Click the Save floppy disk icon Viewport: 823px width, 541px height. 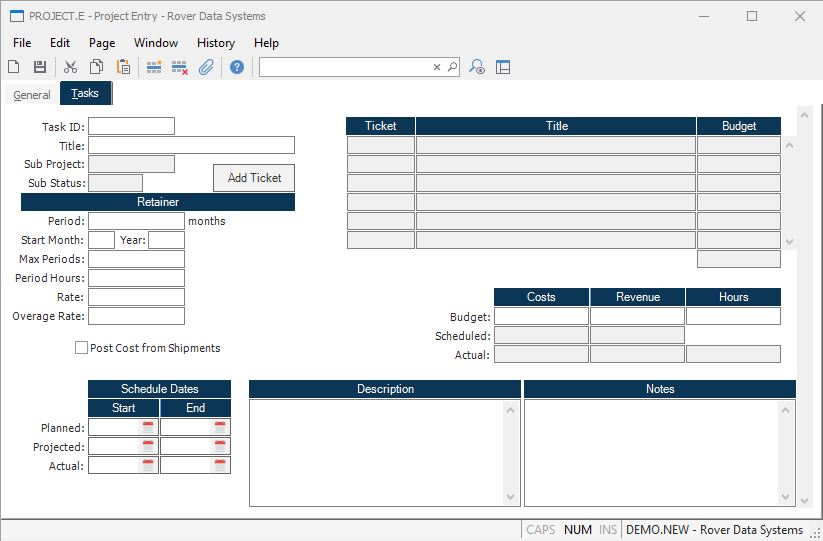[x=40, y=67]
